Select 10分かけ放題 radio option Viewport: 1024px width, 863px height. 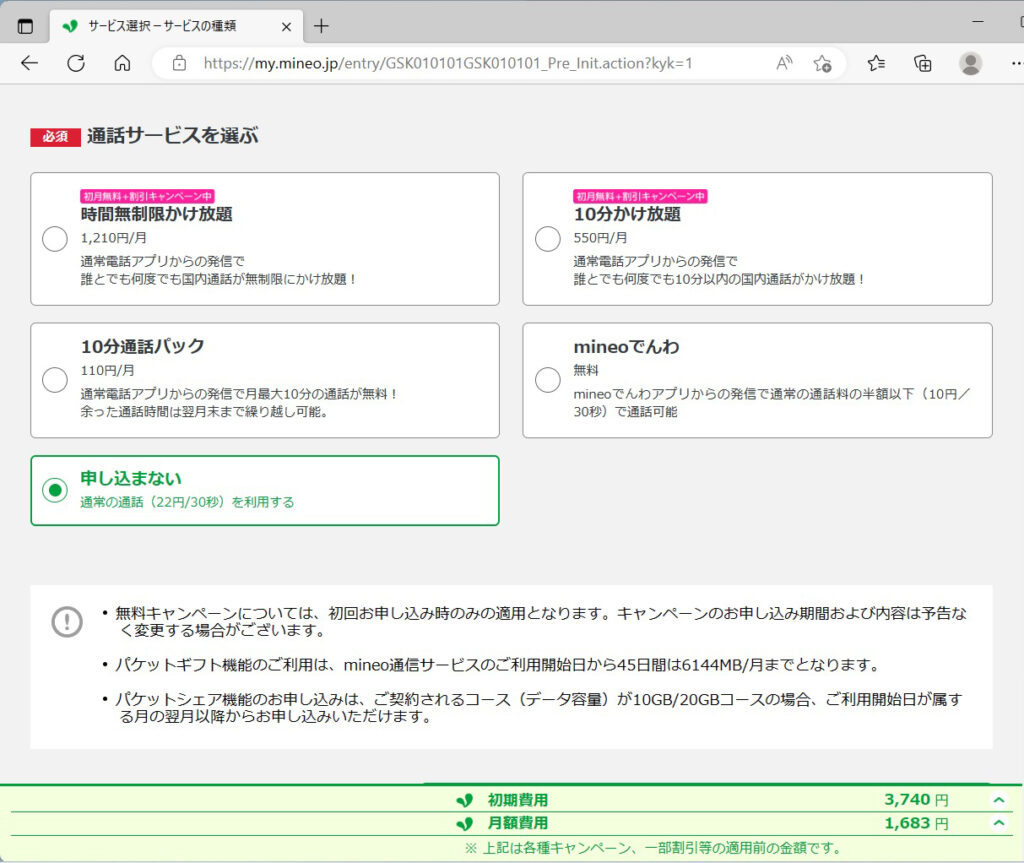[x=548, y=239]
